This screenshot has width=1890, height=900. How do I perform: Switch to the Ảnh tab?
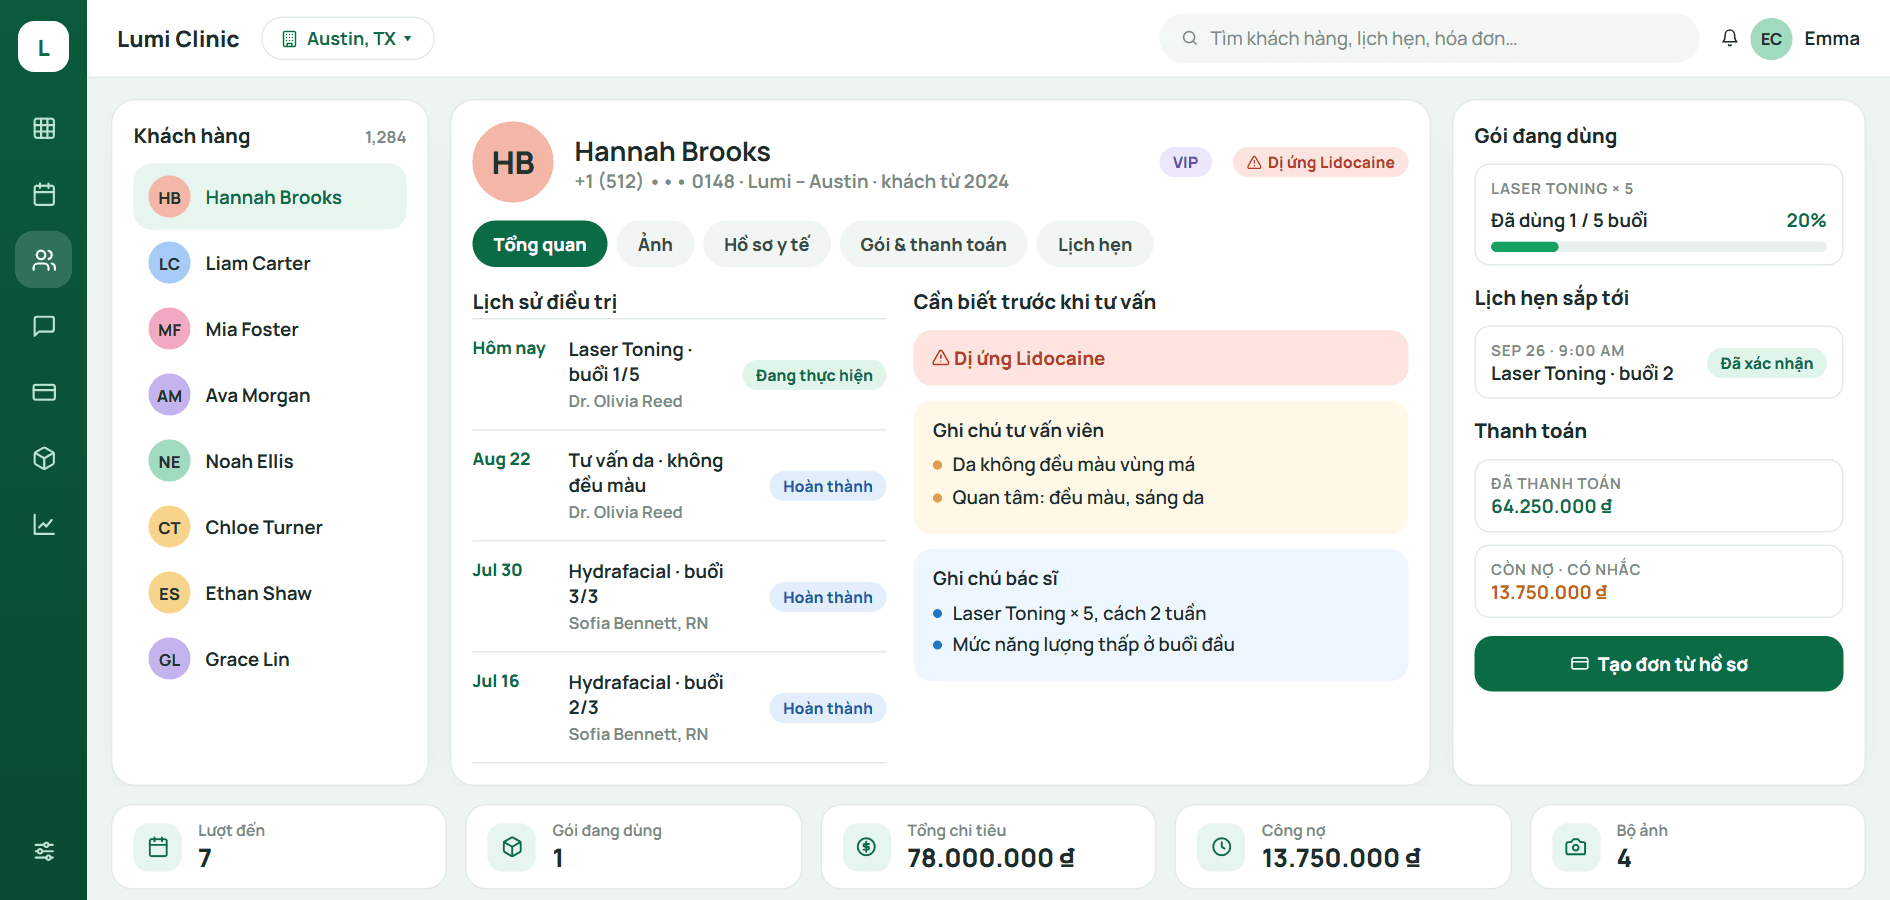pyautogui.click(x=655, y=244)
